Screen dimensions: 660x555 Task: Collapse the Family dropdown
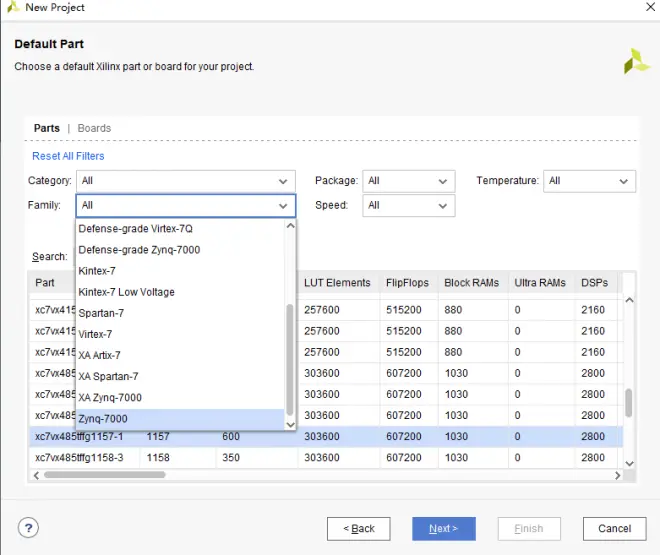[186, 205]
